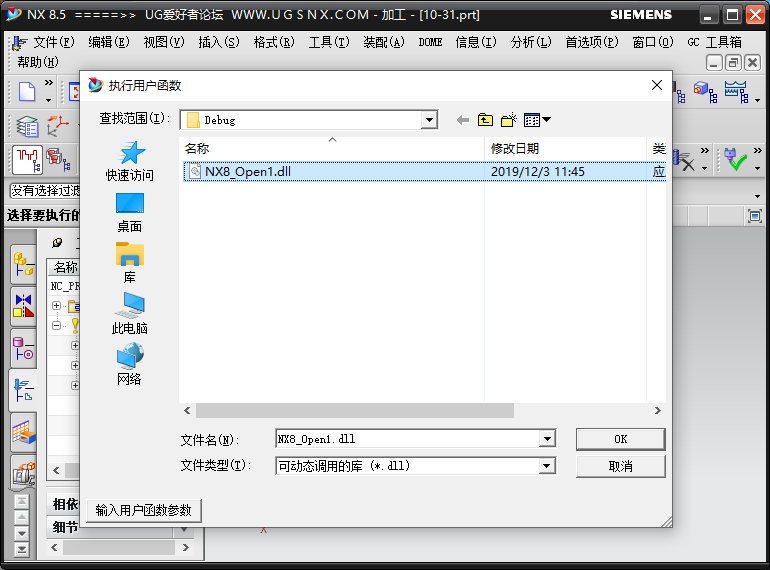Collapse the second tree node in navigator
The image size is (770, 570).
(x=56, y=325)
